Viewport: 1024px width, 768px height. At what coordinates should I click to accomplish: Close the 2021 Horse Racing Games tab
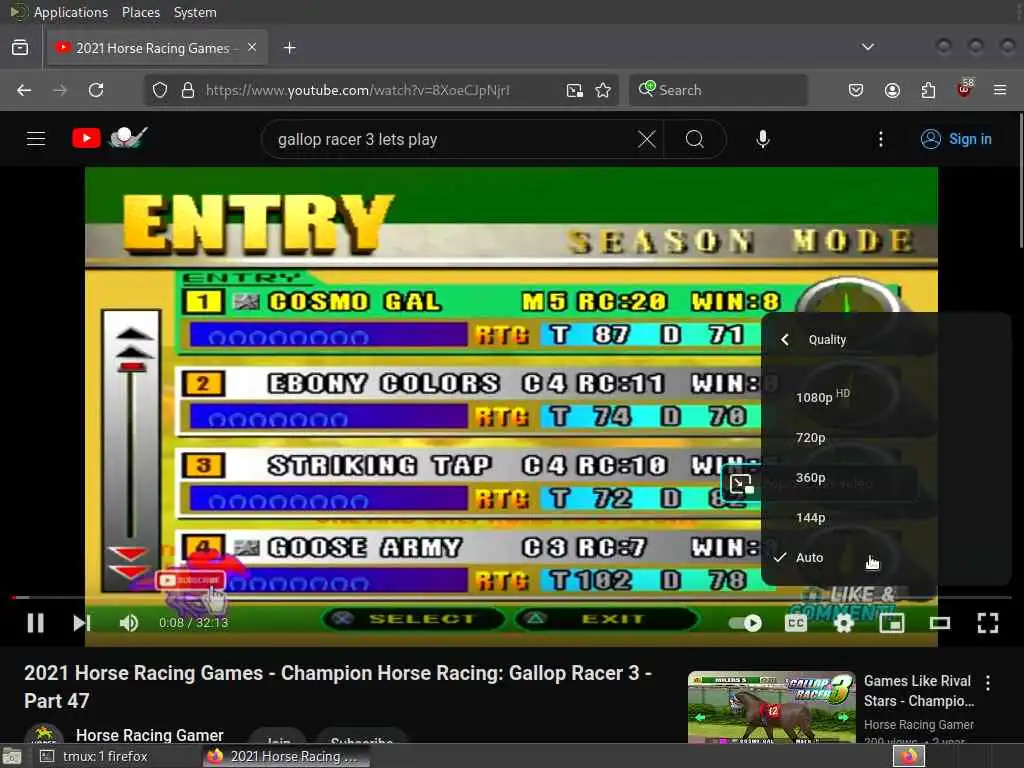[x=252, y=48]
